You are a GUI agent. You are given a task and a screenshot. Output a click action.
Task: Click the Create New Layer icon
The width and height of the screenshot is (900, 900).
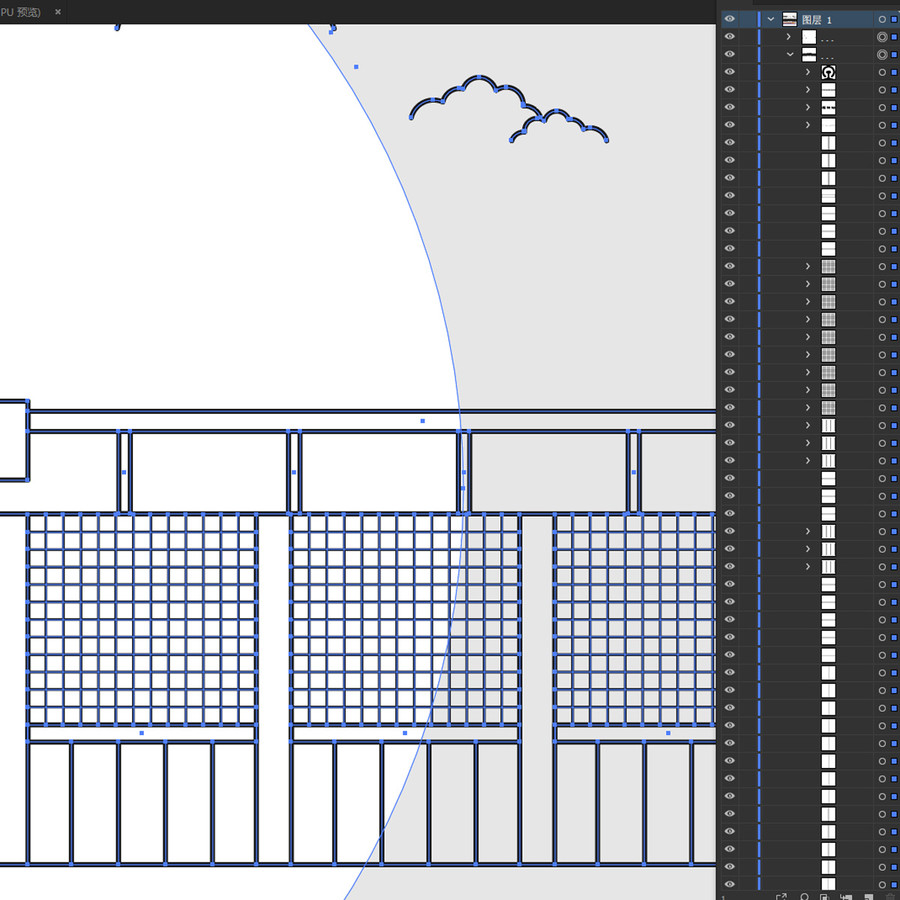868,896
